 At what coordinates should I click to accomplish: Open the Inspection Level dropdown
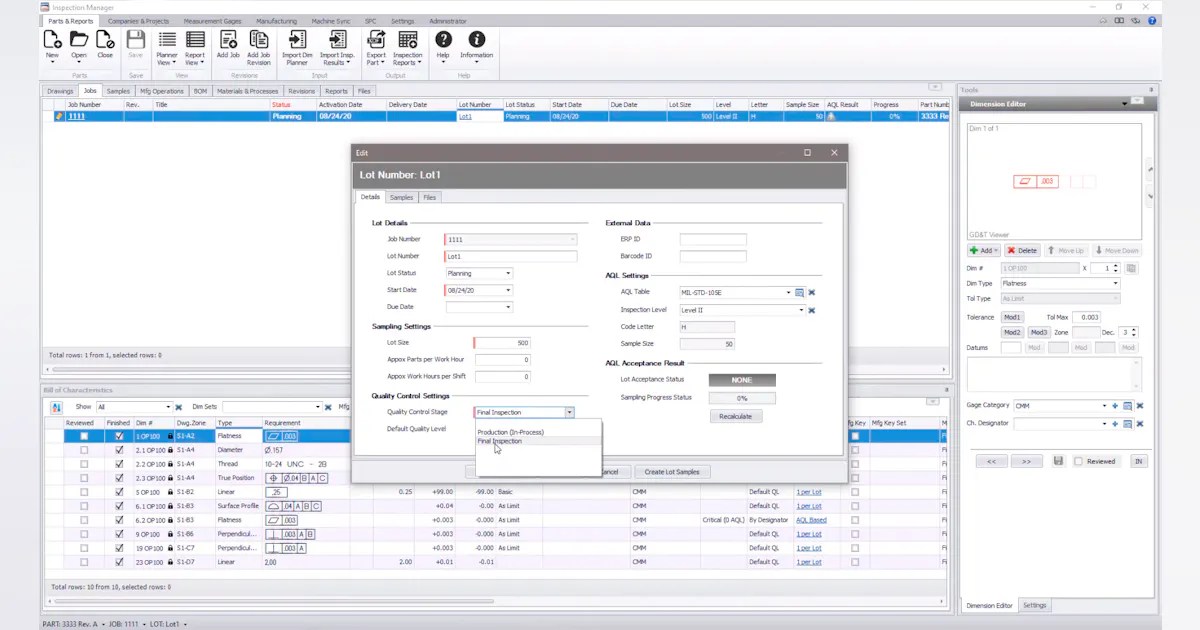click(x=800, y=310)
